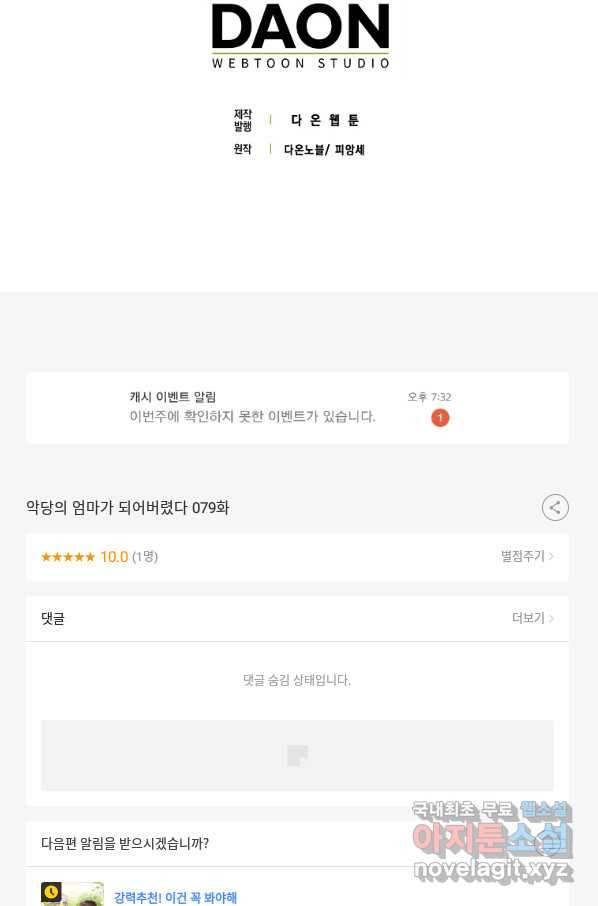Screen dimensions: 598x906
Task: Click the chevron next to 별점주기
Action: click(551, 556)
